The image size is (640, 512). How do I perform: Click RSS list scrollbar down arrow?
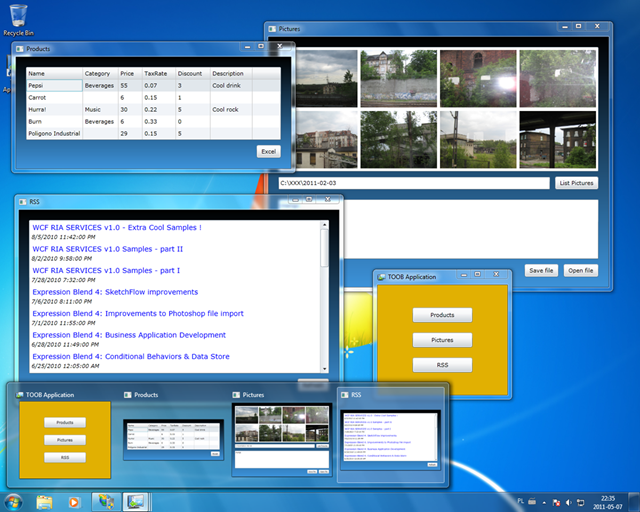[324, 369]
